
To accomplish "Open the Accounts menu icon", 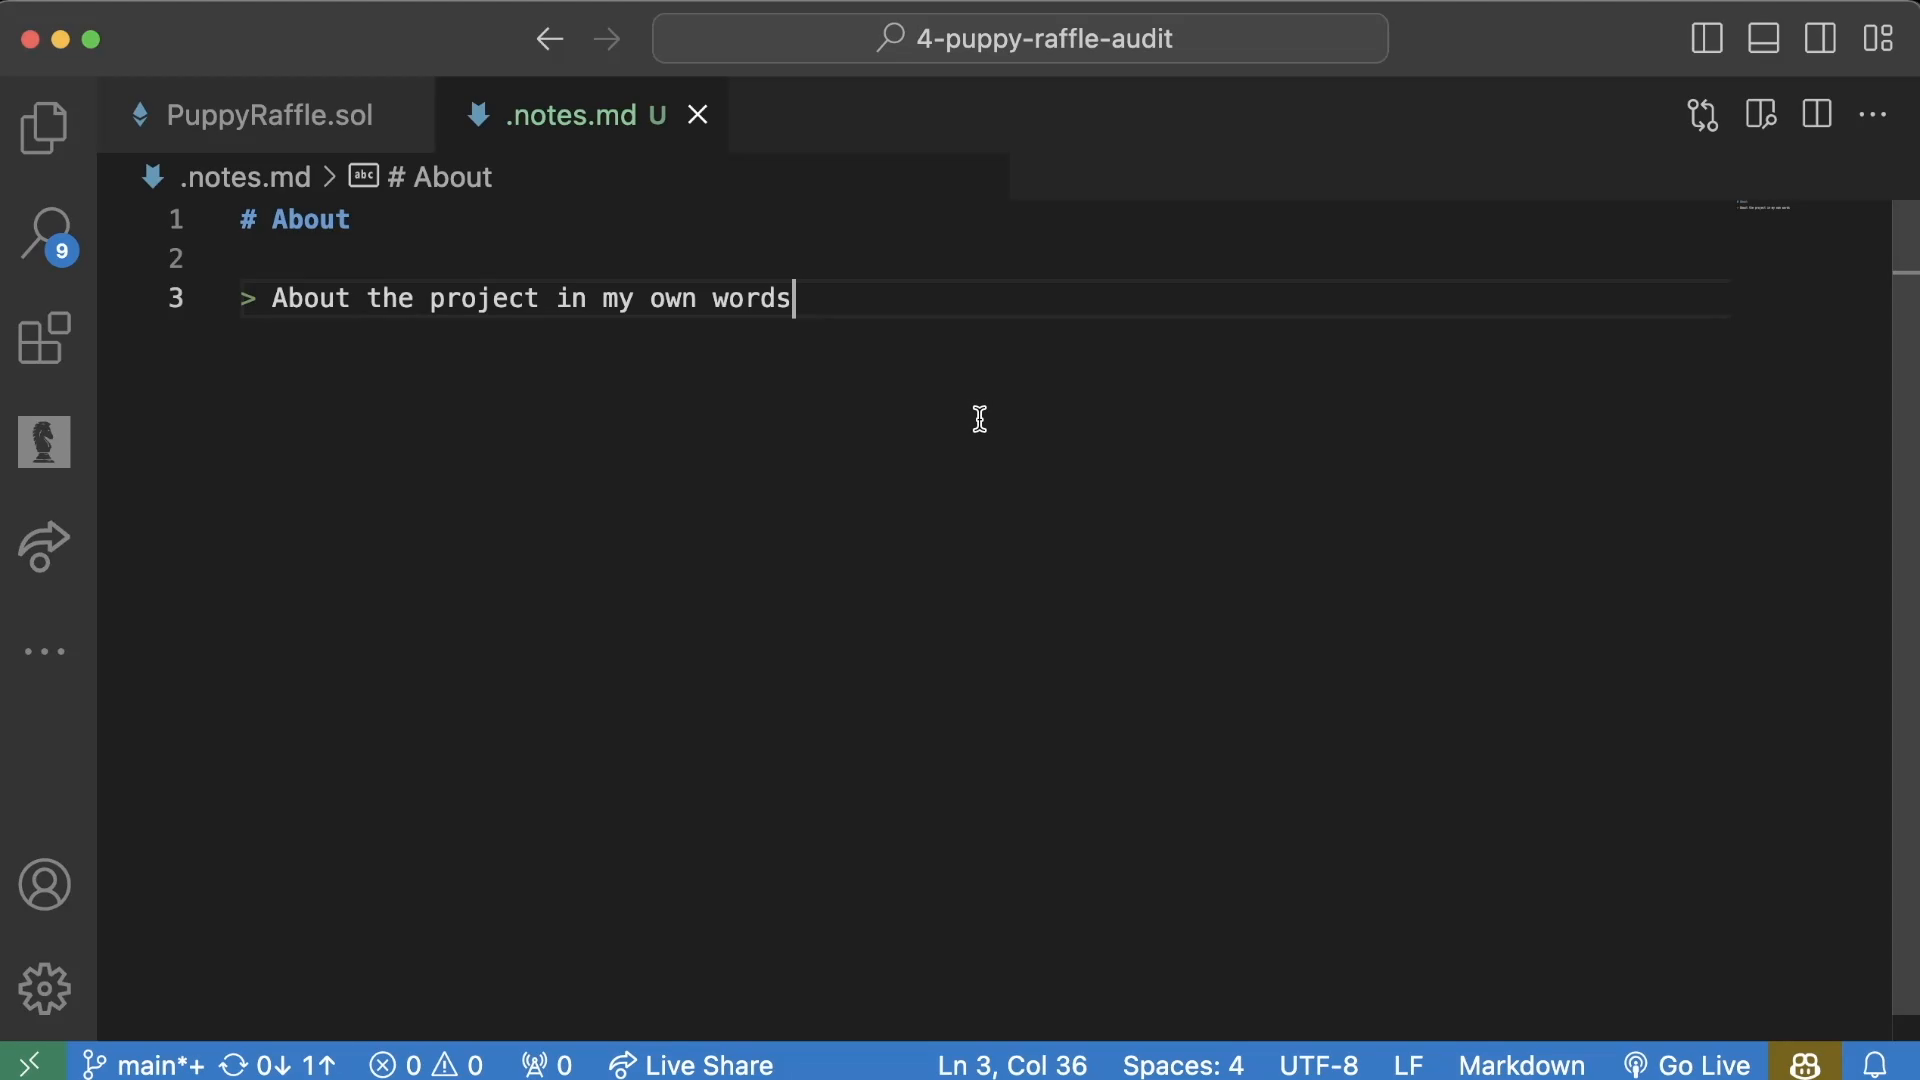I will click(44, 885).
